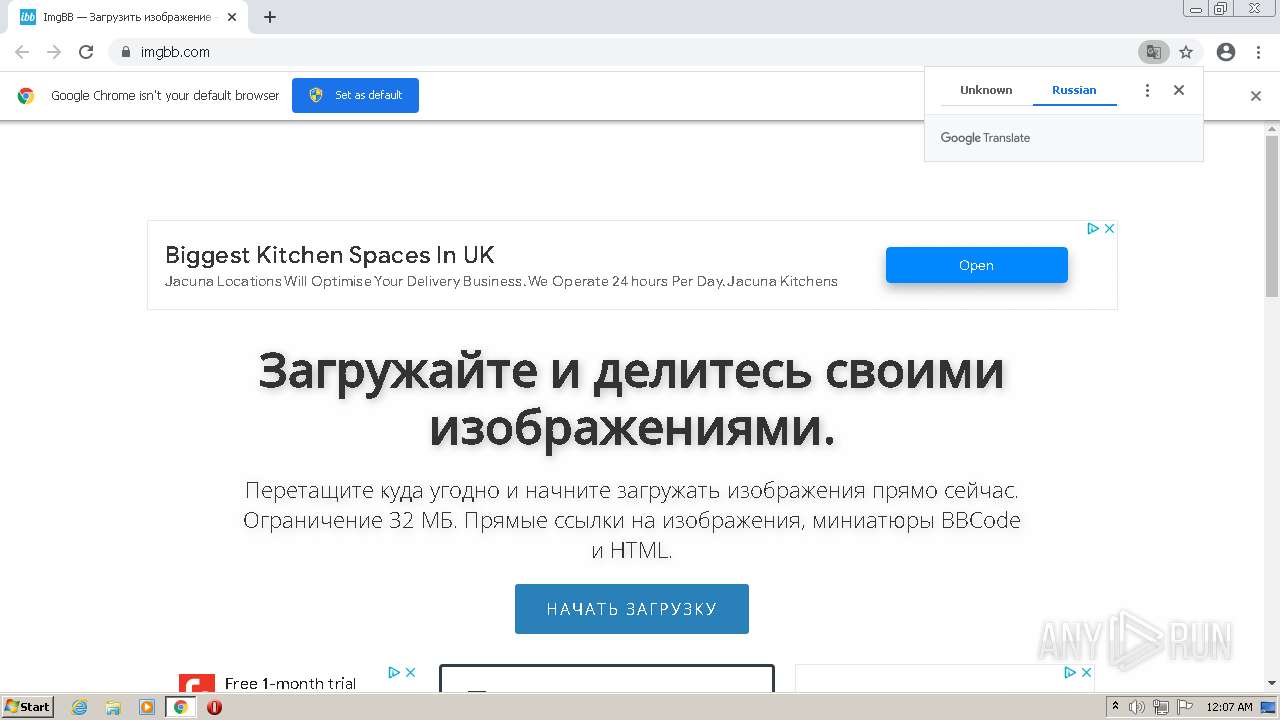This screenshot has width=1280, height=720.
Task: Close the ImgBB tab
Action: (x=232, y=17)
